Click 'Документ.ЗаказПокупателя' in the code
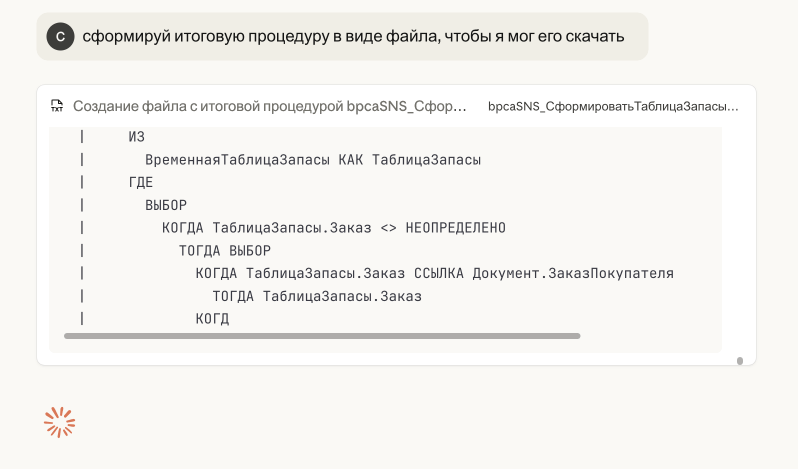798x469 pixels. click(573, 273)
